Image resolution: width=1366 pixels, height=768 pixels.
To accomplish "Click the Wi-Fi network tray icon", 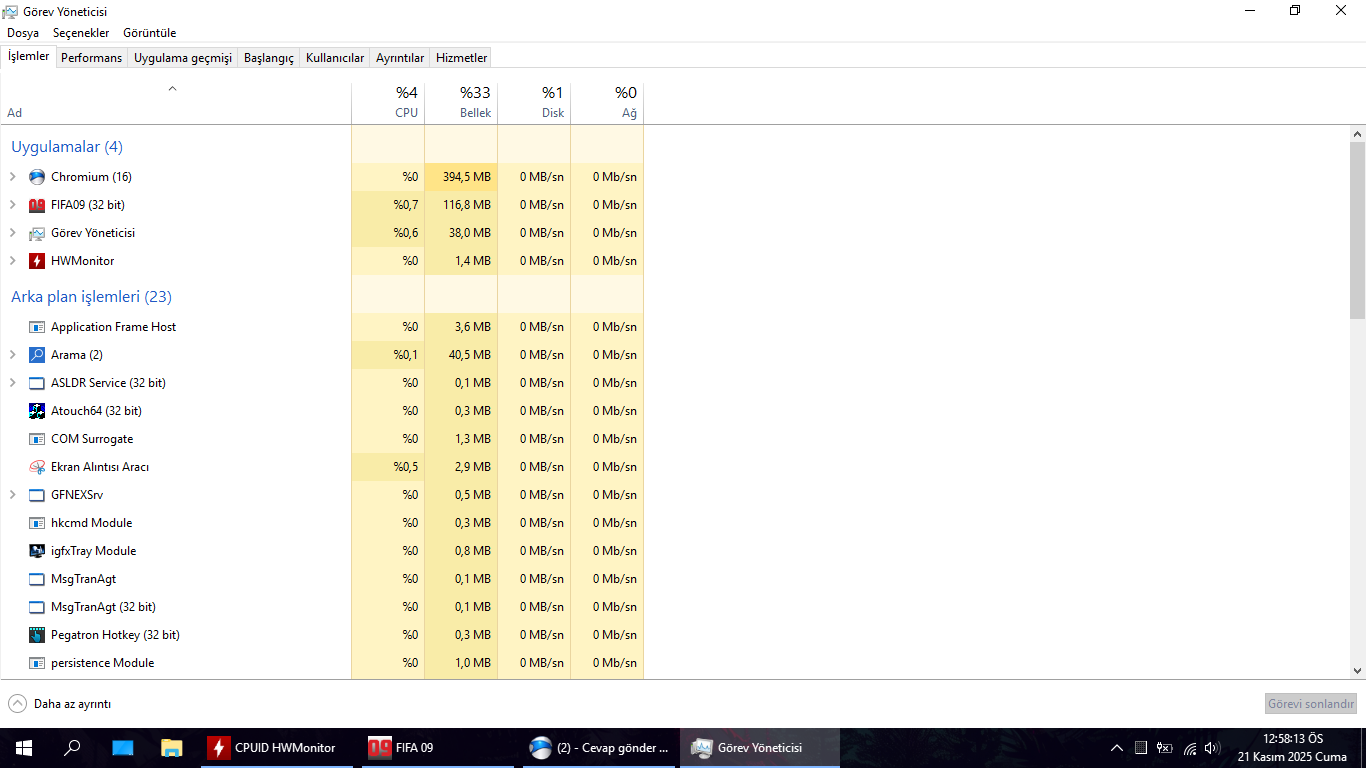I will pos(1189,748).
